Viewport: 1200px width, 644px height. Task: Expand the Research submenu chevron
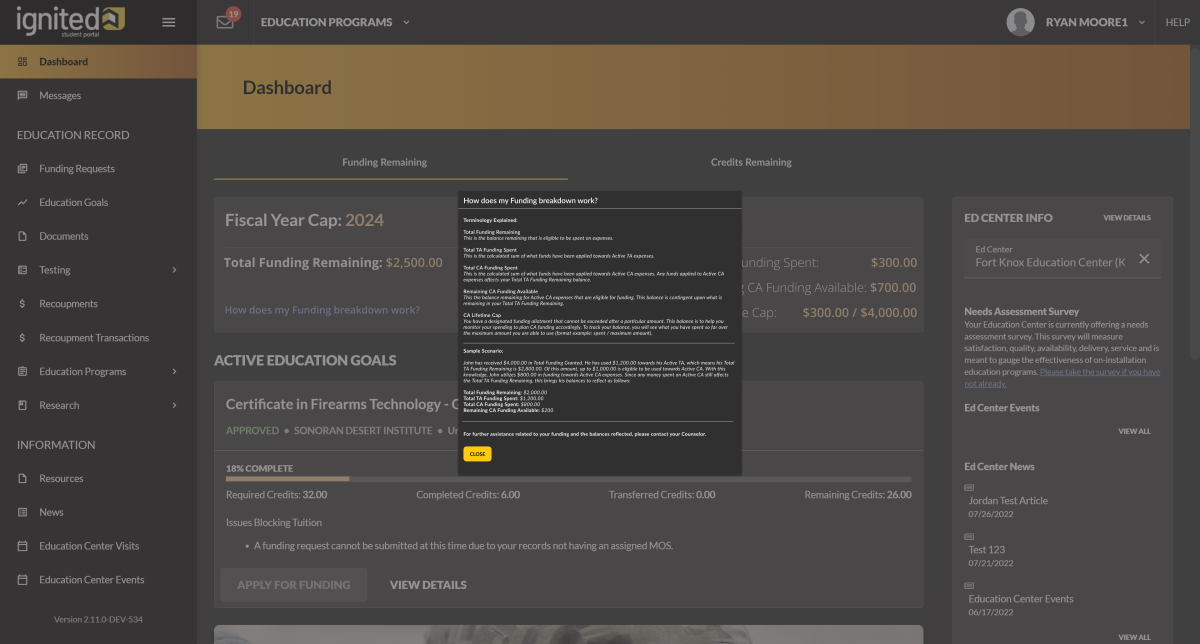click(x=174, y=405)
